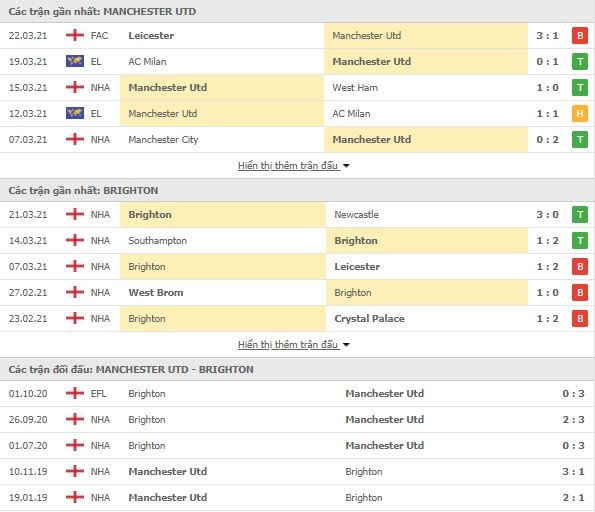Screen dimensions: 595x512
Task: Open the Southampton vs Brighton 1:2 score
Action: pyautogui.click(x=547, y=241)
